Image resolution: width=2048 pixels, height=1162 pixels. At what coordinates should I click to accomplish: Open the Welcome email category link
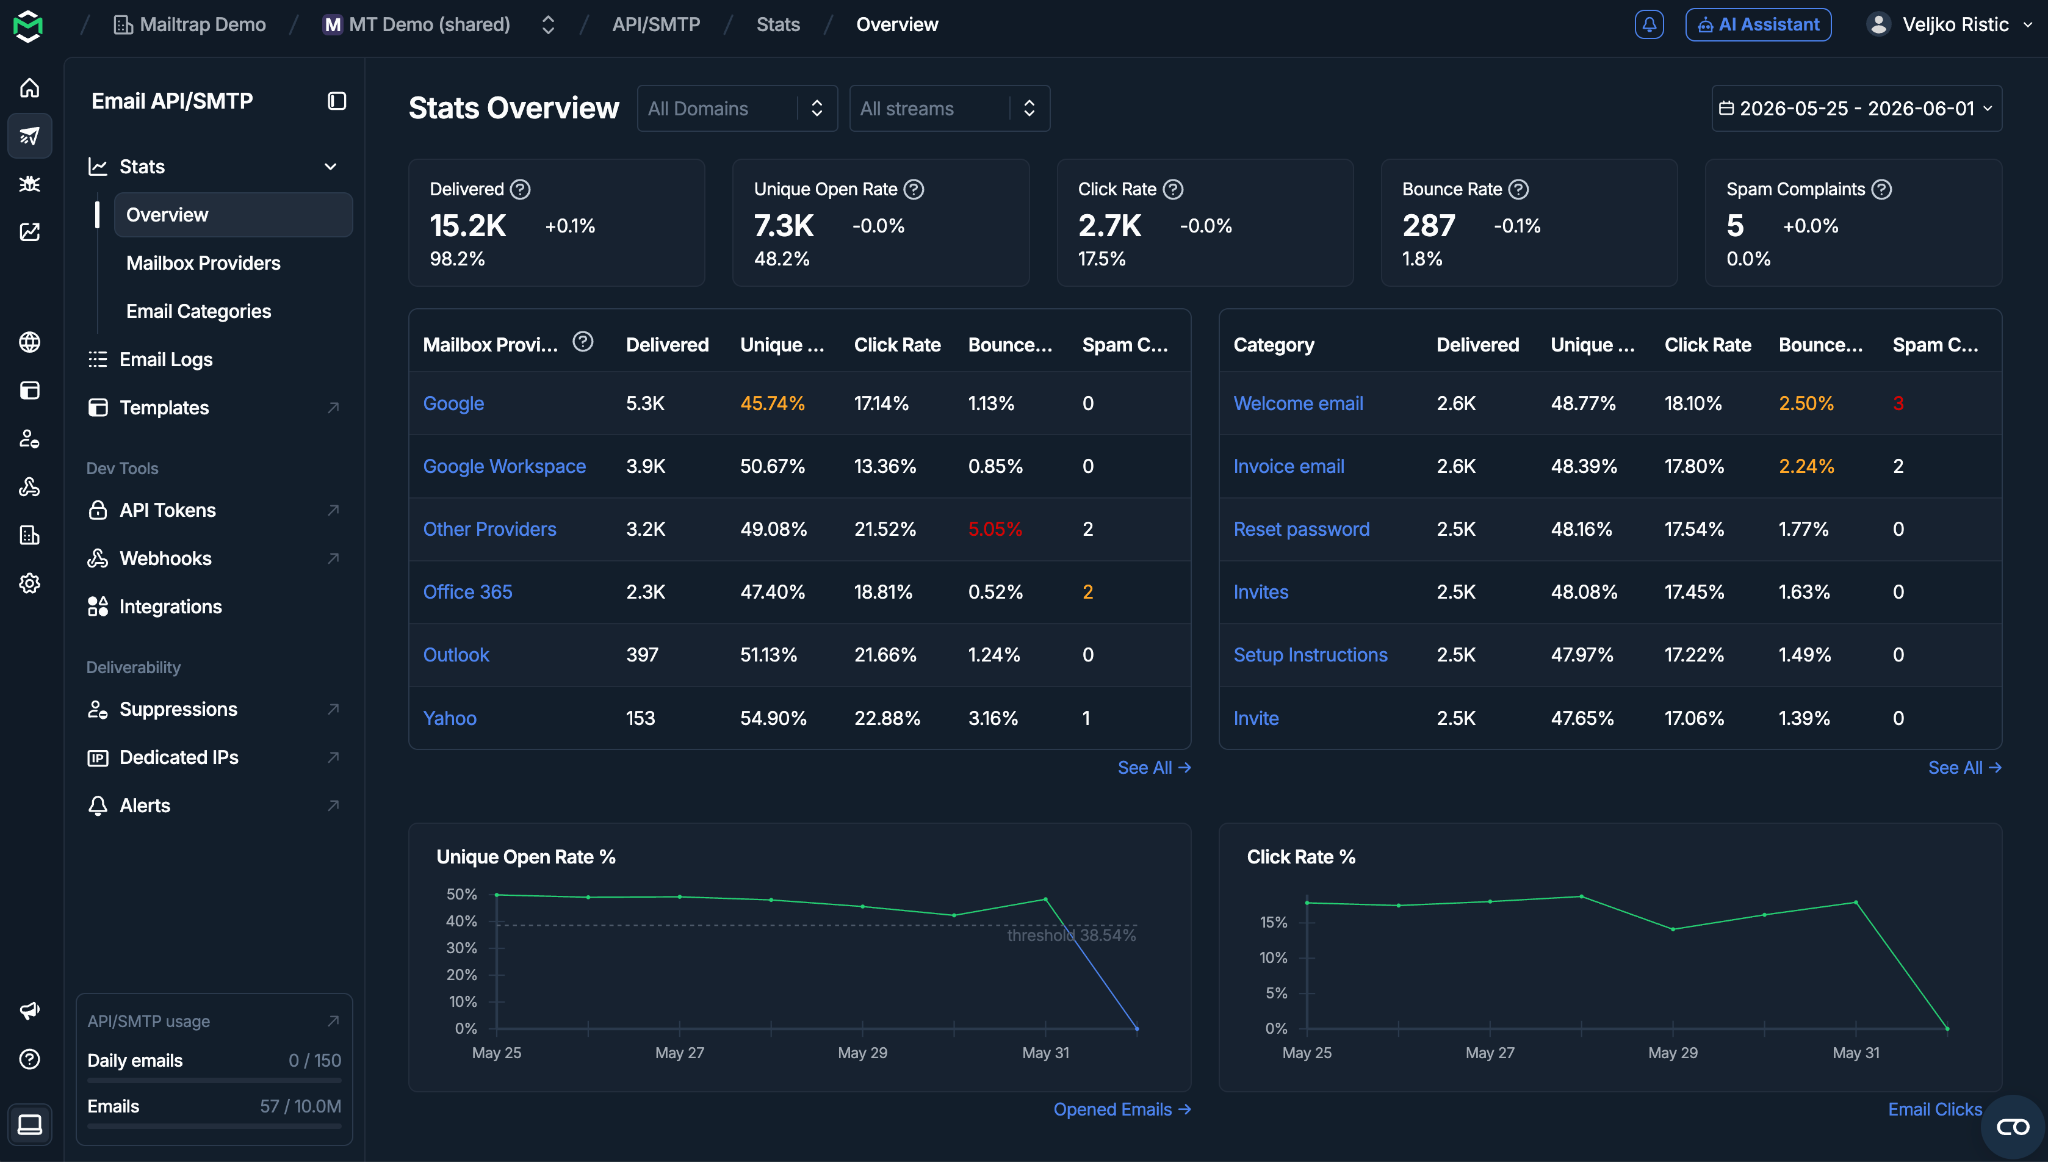pos(1298,403)
